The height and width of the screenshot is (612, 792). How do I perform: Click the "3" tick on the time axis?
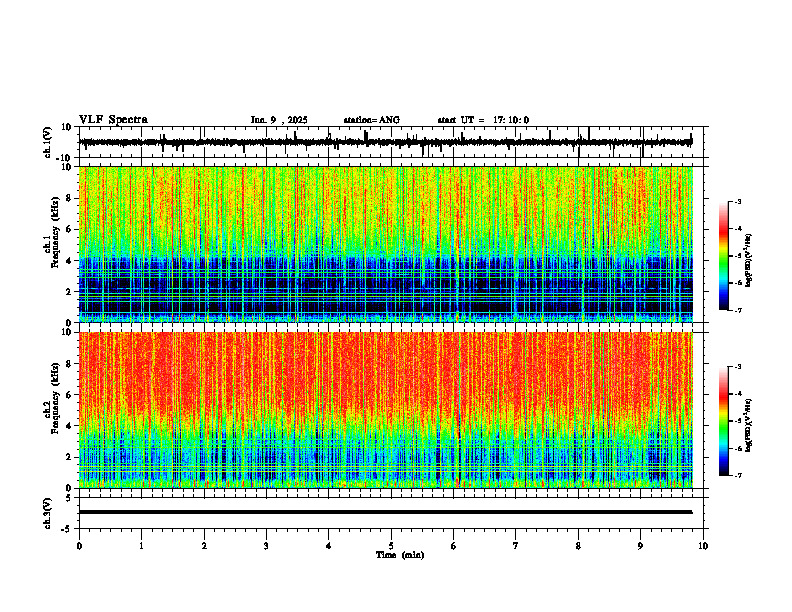pyautogui.click(x=266, y=546)
